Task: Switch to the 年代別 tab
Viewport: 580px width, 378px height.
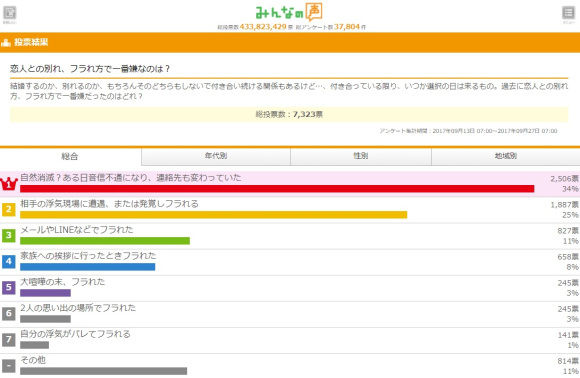Action: click(x=216, y=156)
